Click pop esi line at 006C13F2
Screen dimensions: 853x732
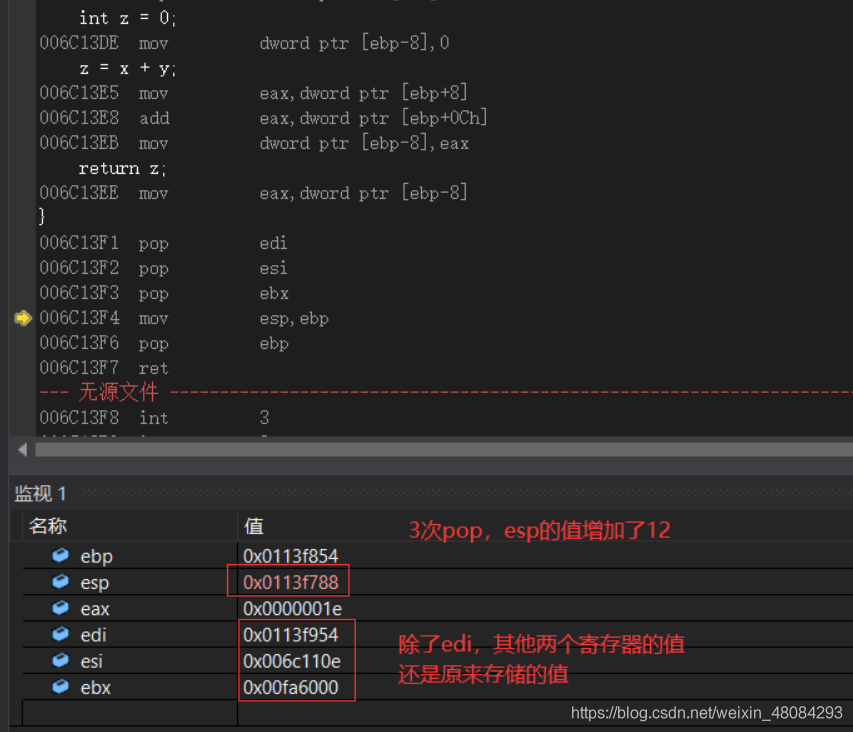(163, 268)
